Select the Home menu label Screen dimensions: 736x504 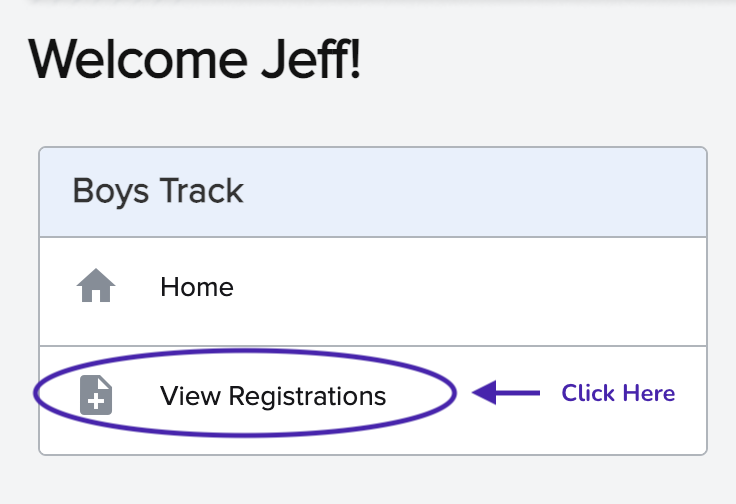(x=197, y=288)
